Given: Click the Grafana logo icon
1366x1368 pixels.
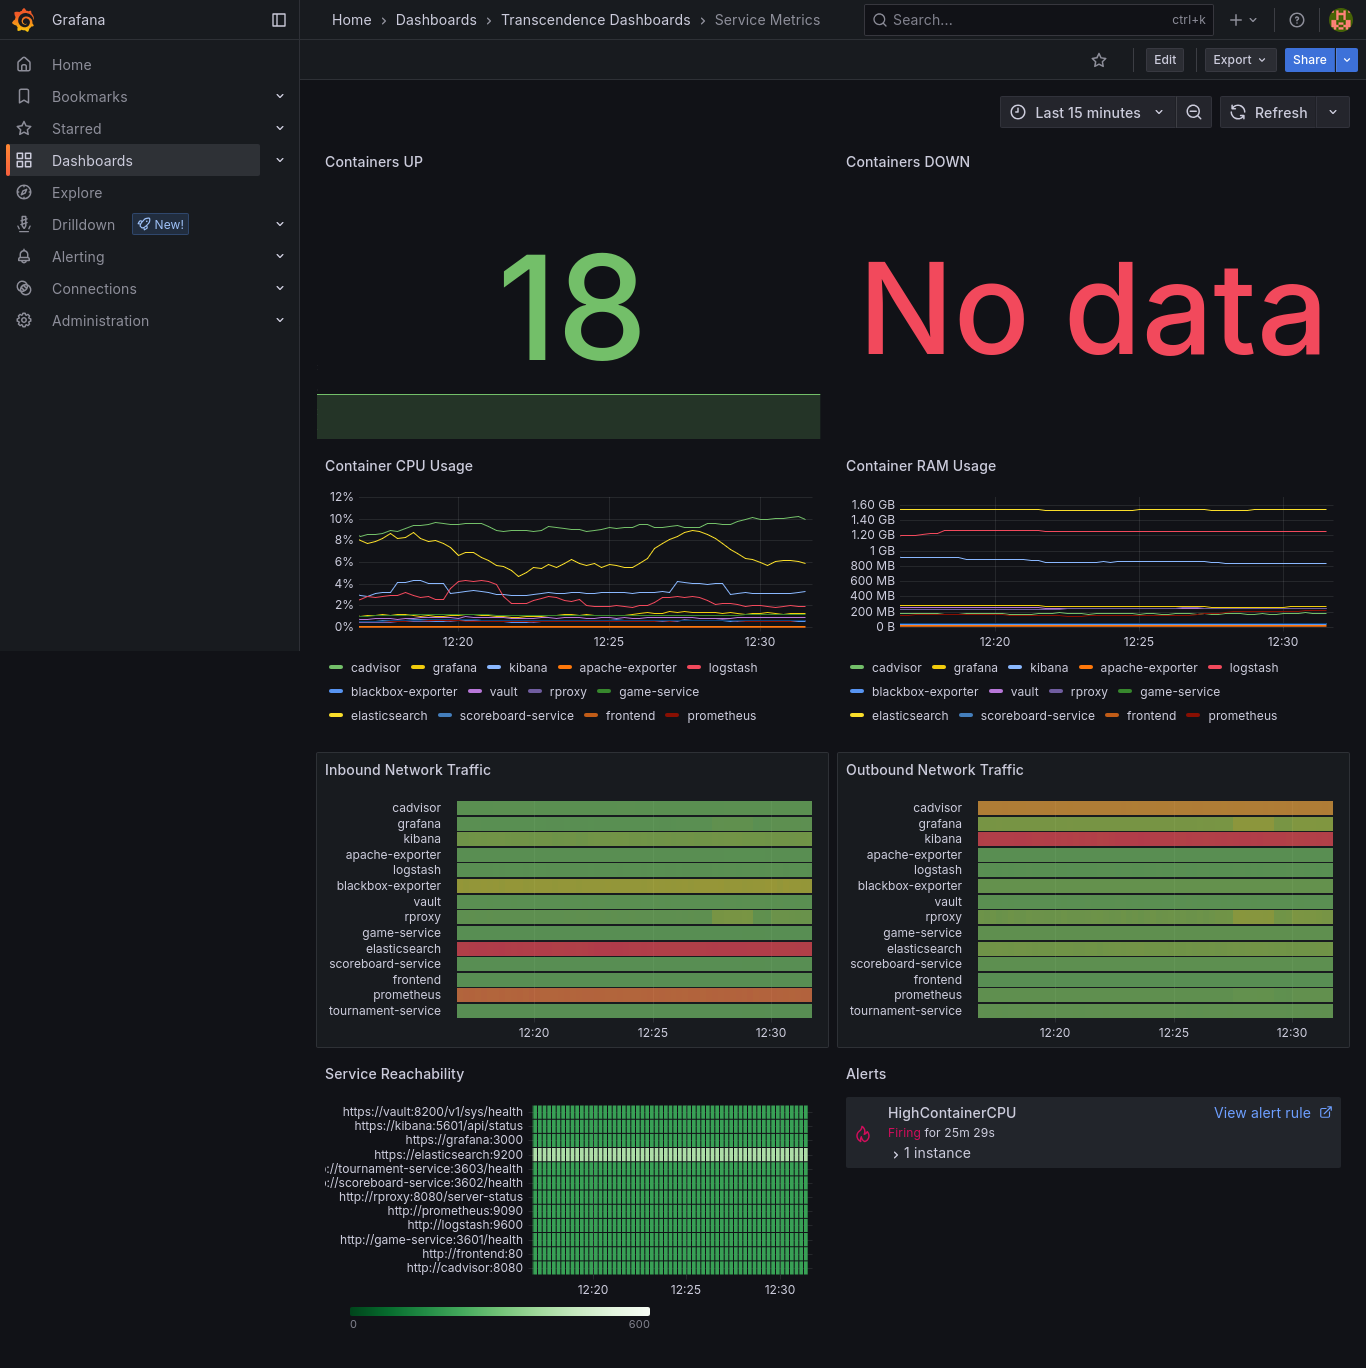Looking at the screenshot, I should (23, 20).
